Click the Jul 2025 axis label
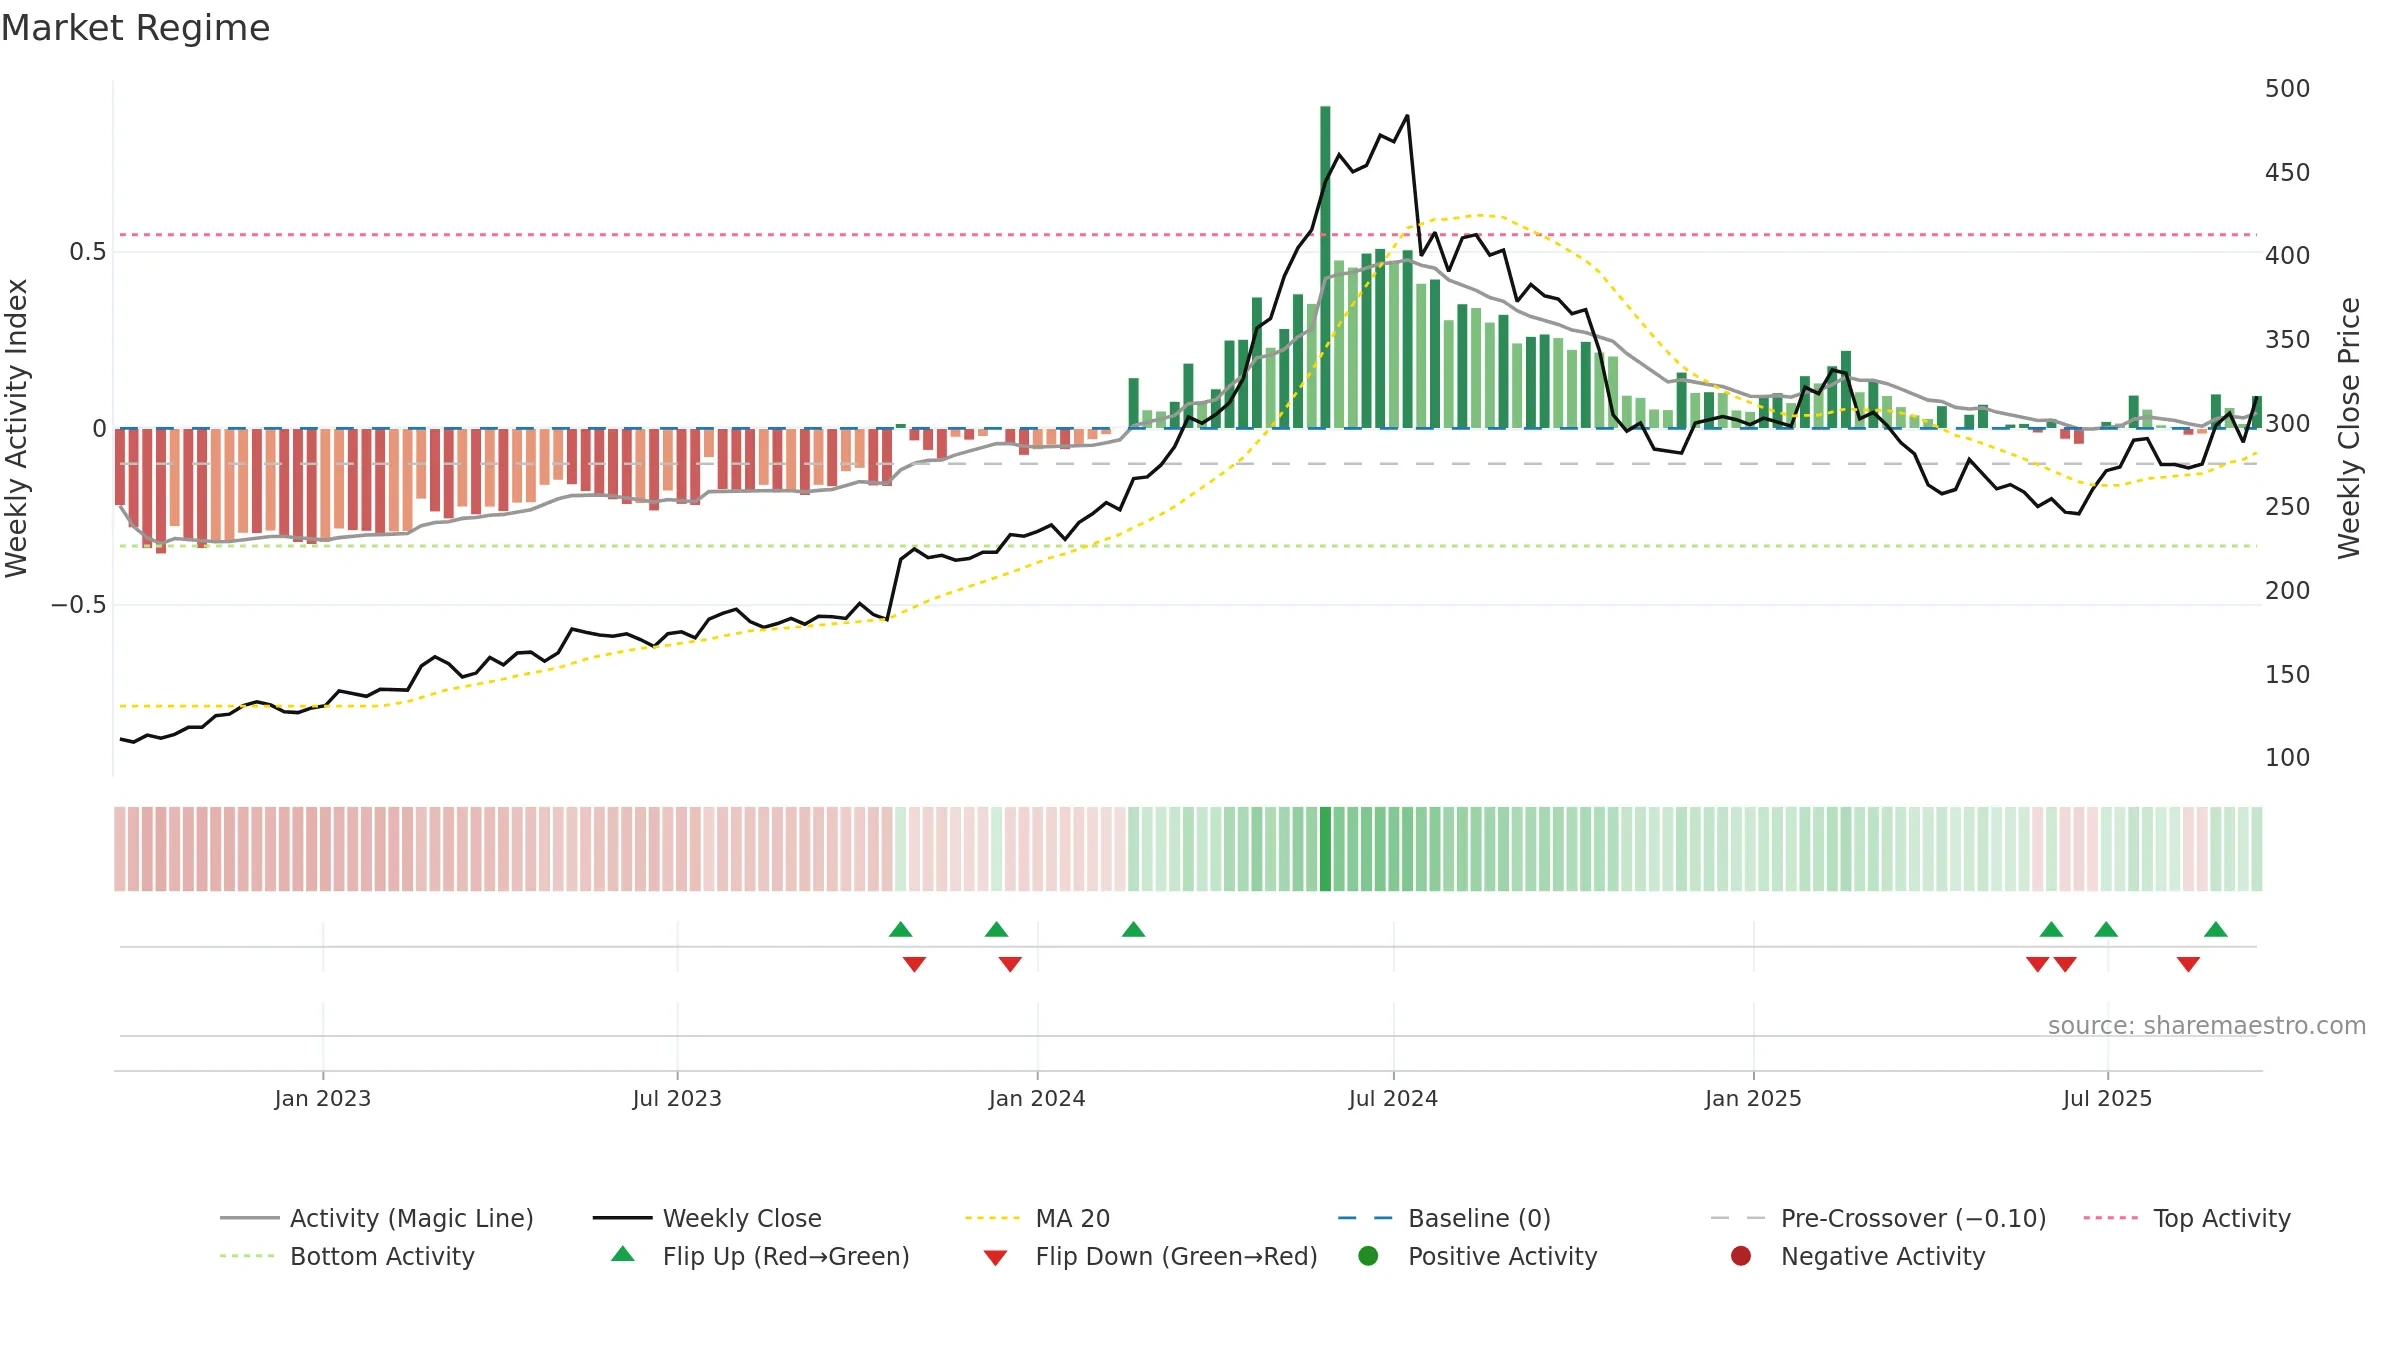 pyautogui.click(x=2107, y=1099)
